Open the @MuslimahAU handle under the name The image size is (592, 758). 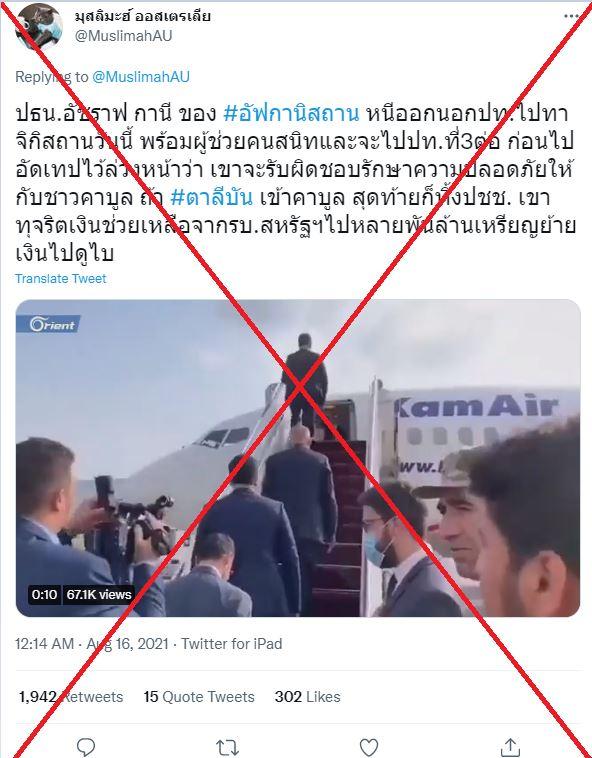click(123, 36)
